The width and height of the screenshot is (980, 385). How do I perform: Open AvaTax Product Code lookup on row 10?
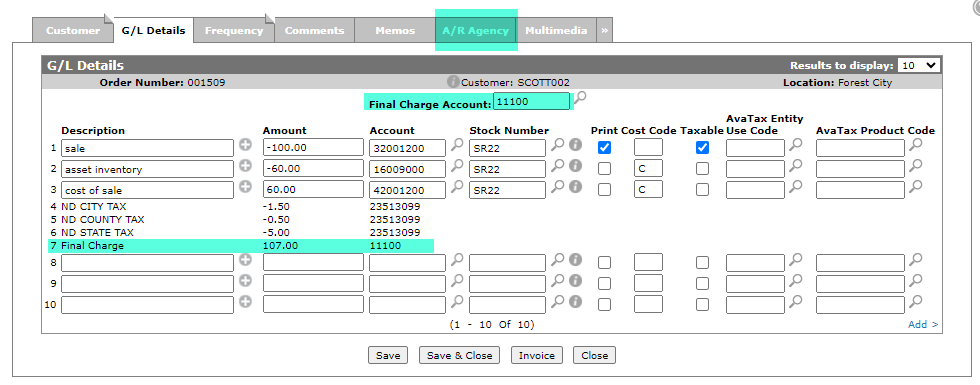(x=915, y=301)
